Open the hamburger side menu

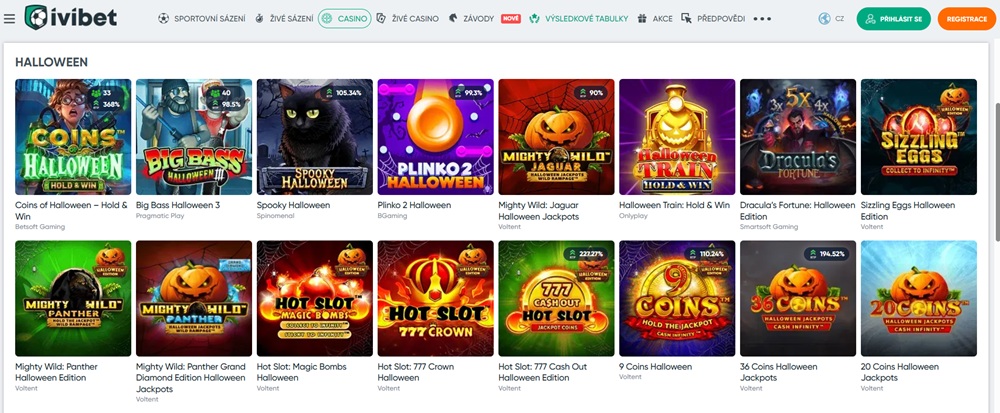tap(9, 18)
